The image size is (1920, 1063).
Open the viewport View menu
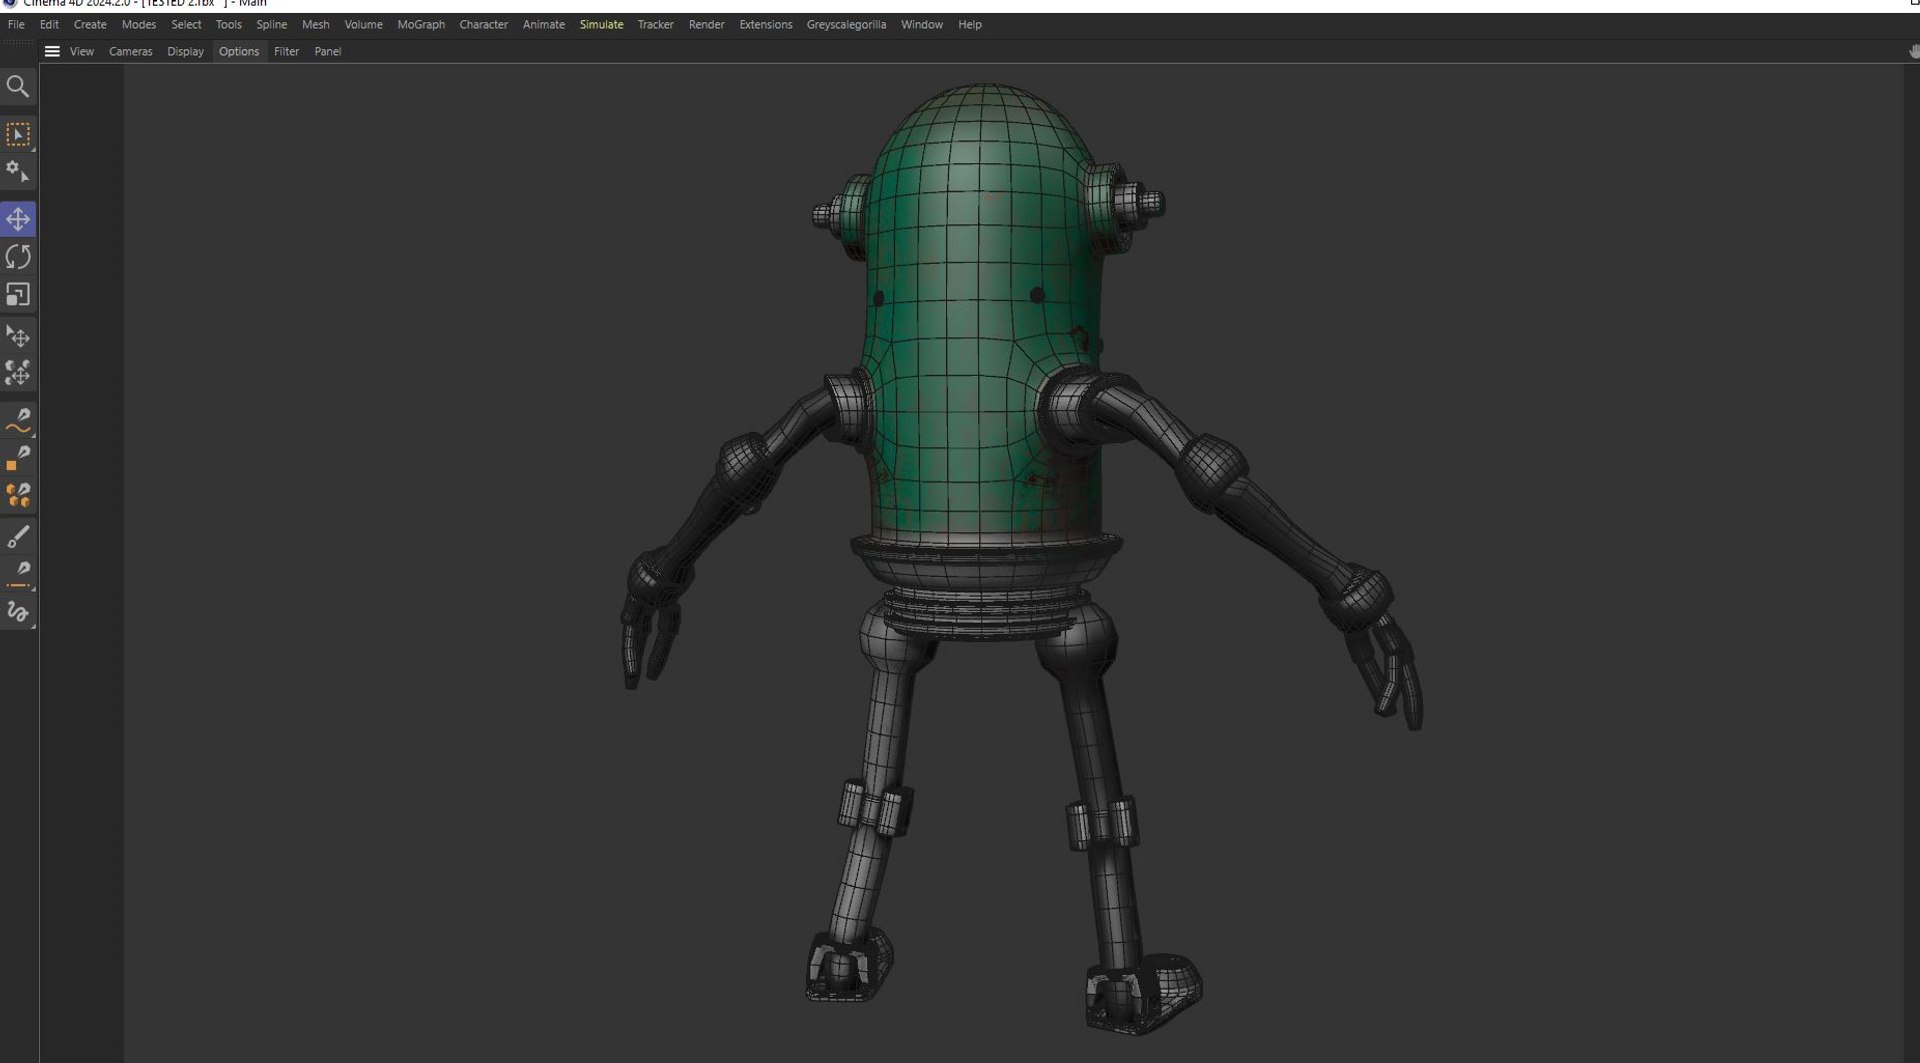82,52
